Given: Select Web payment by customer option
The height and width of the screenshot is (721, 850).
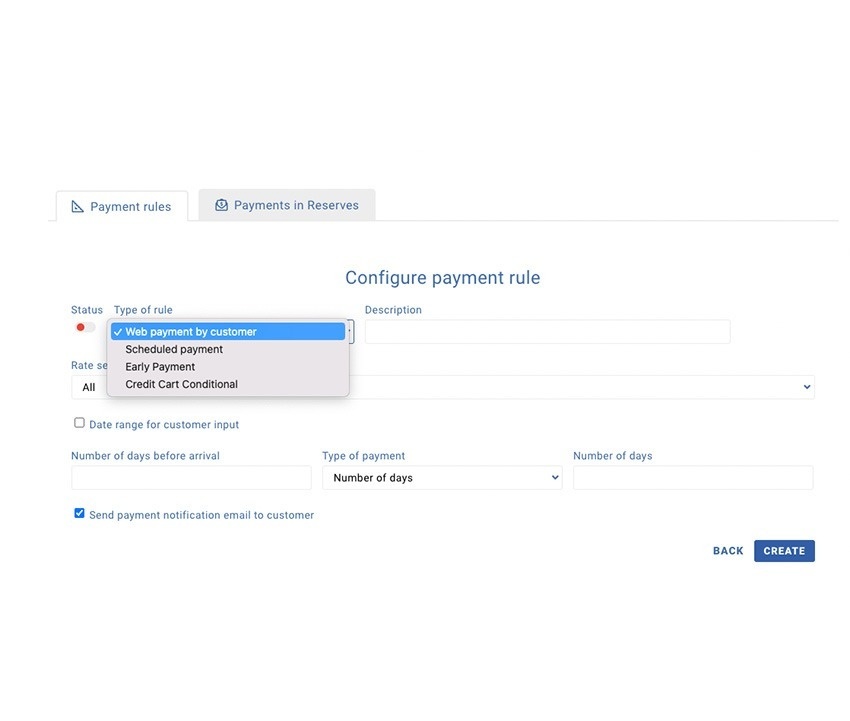Looking at the screenshot, I should (x=191, y=332).
